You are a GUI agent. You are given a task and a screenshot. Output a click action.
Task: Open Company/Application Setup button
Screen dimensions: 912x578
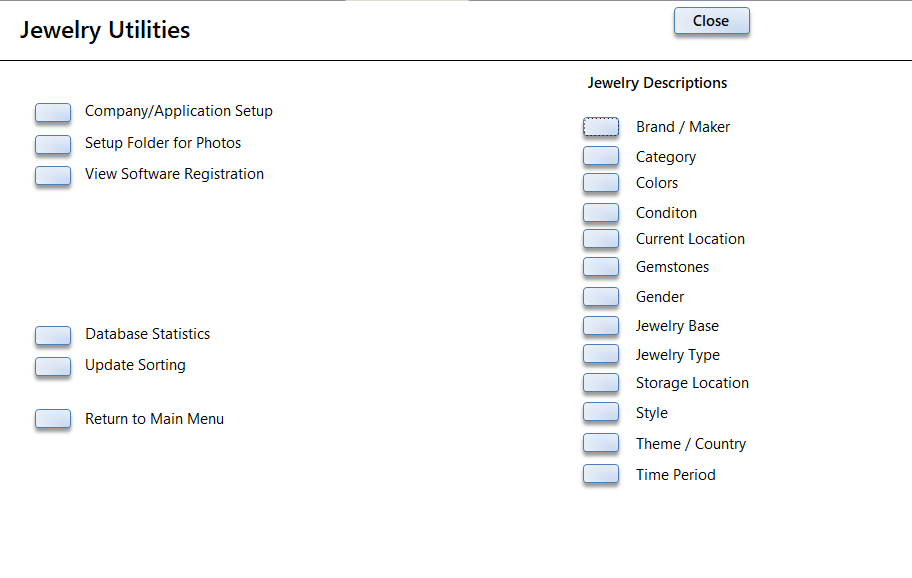[53, 112]
